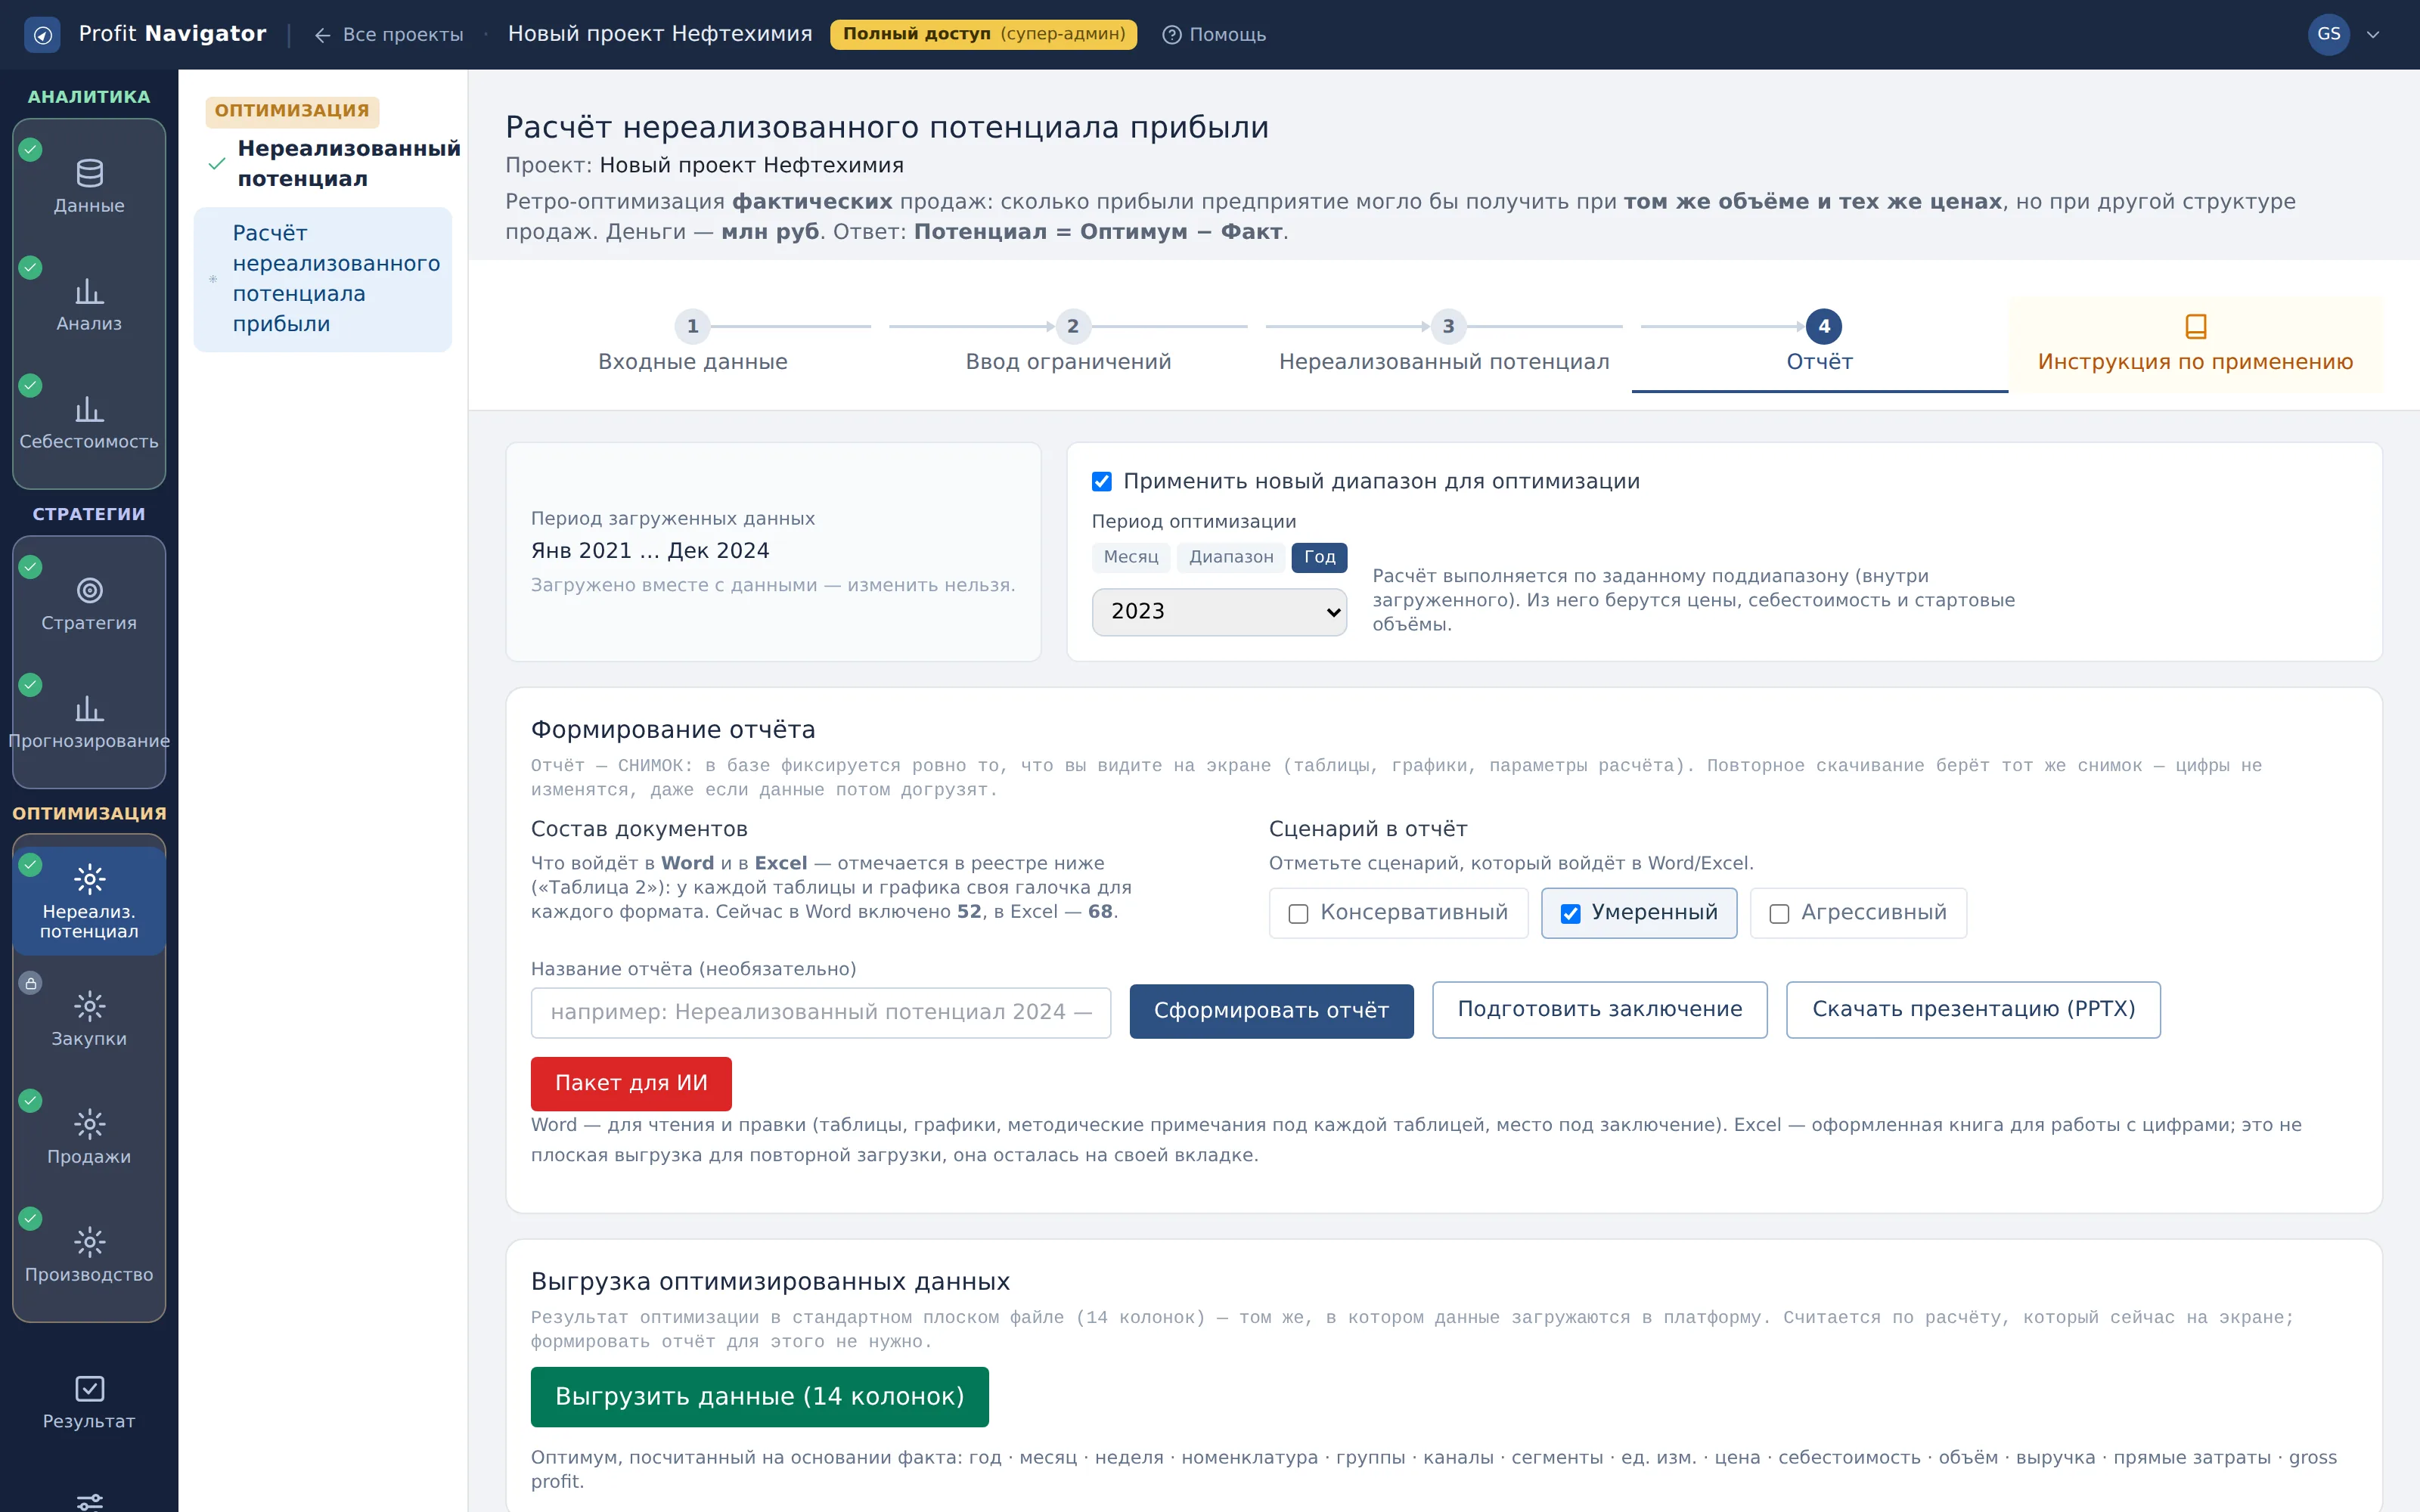
Task: Check the Агрессивный scenario box
Action: pyautogui.click(x=1779, y=914)
